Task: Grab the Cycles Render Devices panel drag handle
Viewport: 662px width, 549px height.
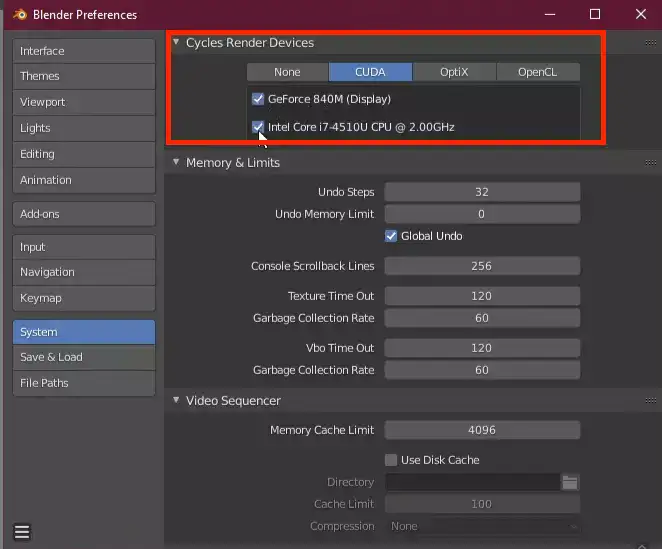Action: coord(651,43)
